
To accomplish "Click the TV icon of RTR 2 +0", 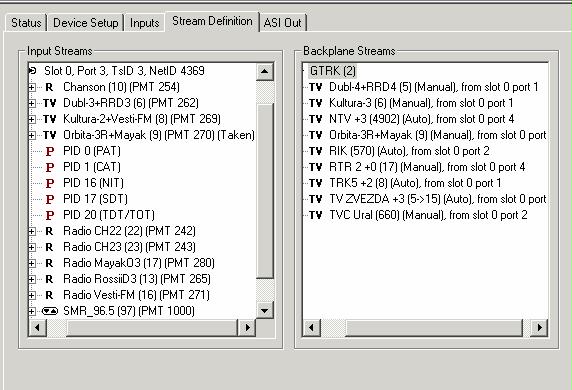I will coord(316,167).
